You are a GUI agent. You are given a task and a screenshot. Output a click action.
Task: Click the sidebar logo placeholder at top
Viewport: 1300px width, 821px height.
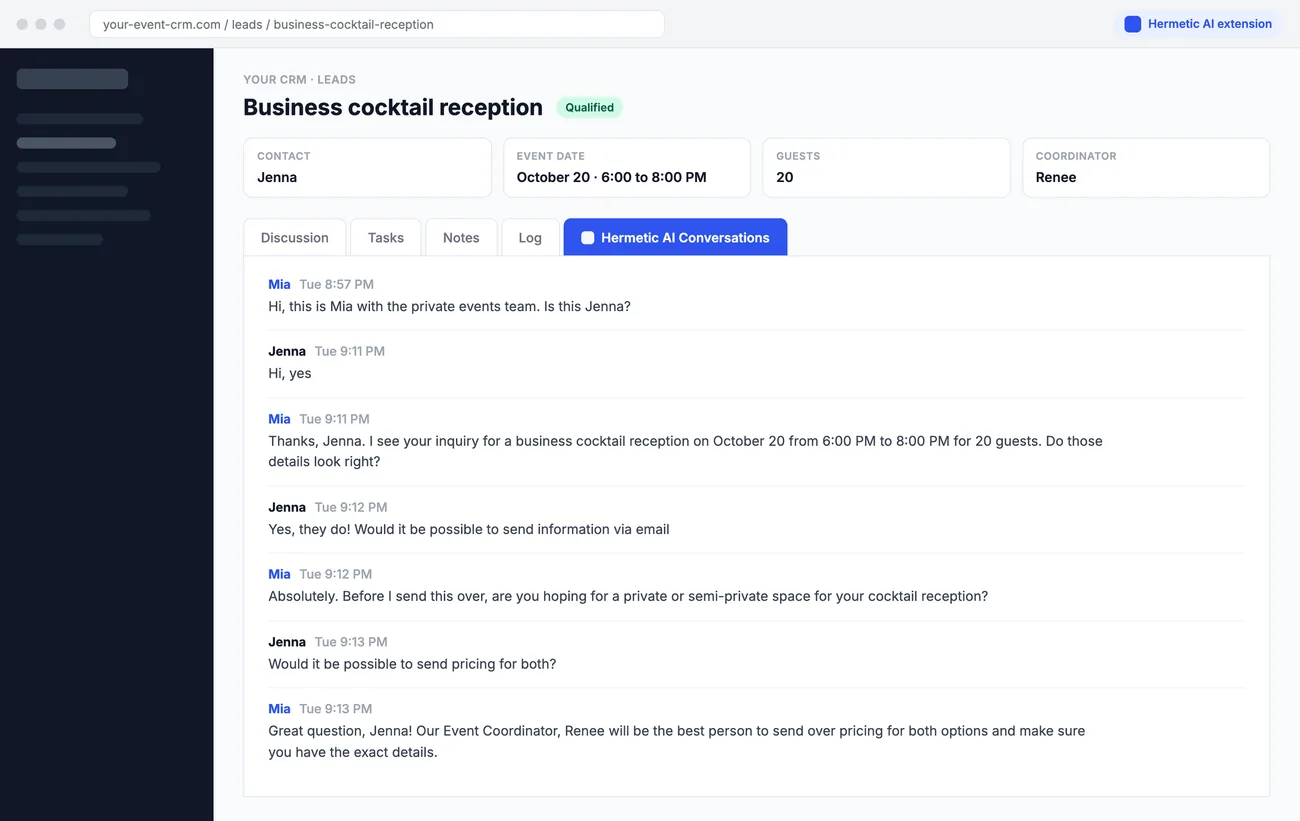(x=72, y=79)
